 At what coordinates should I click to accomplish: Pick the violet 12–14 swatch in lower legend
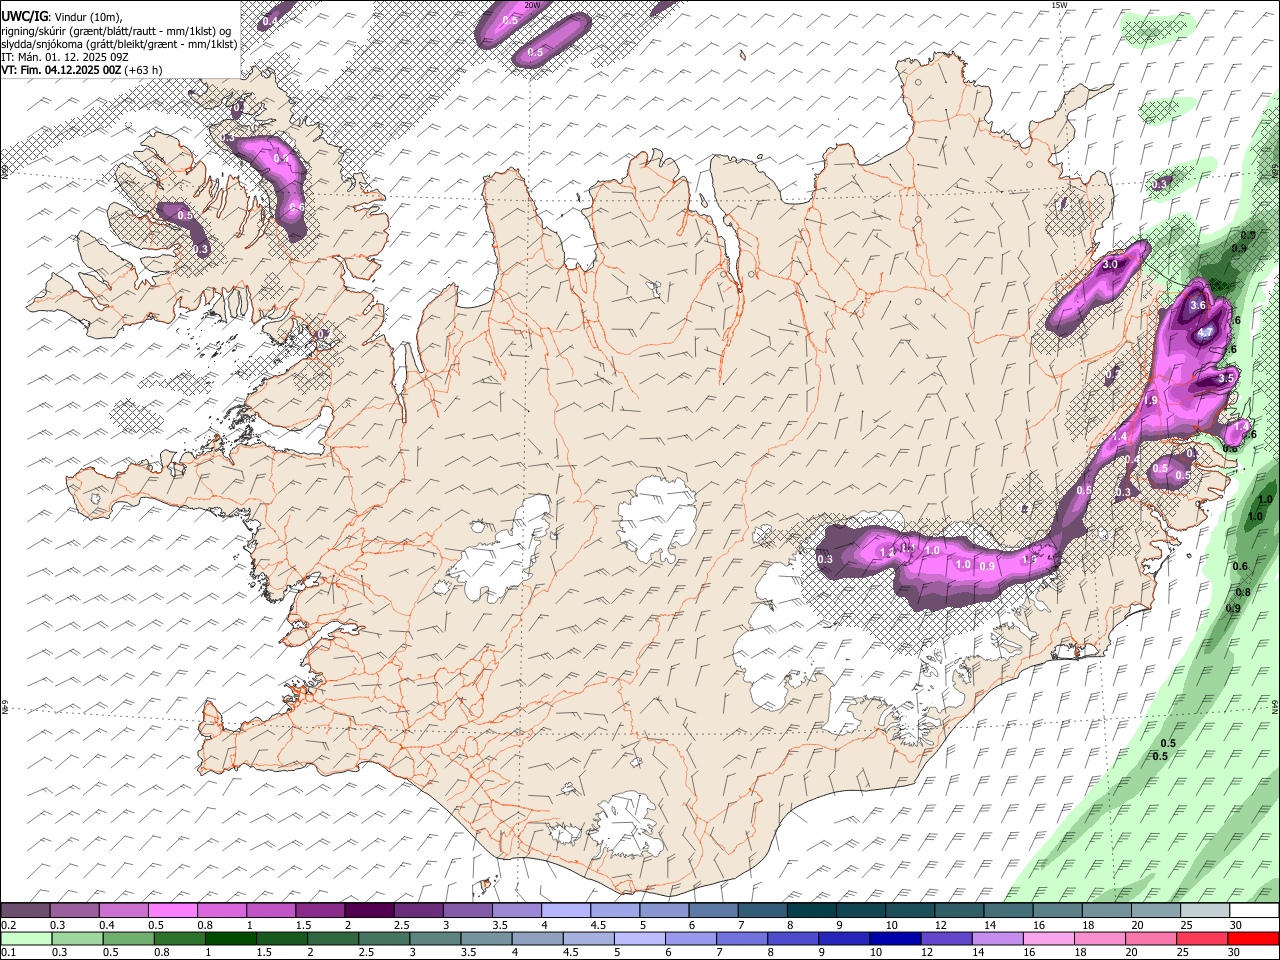tap(947, 938)
